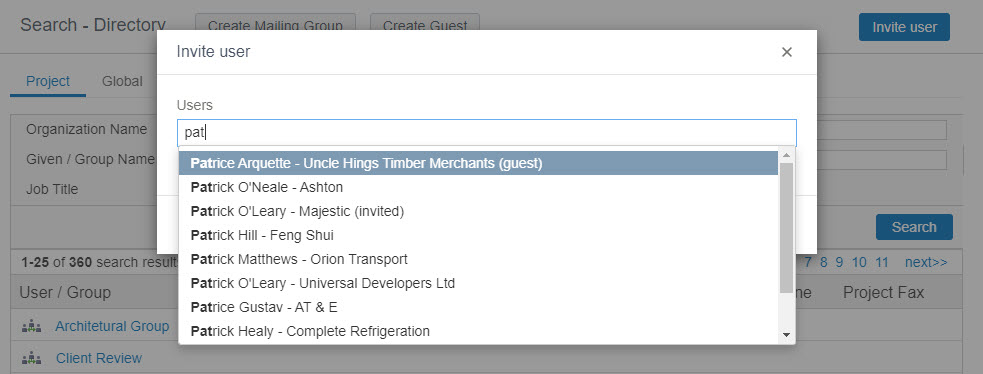Click the Architetural Group icon
The height and width of the screenshot is (374, 983).
point(31,326)
